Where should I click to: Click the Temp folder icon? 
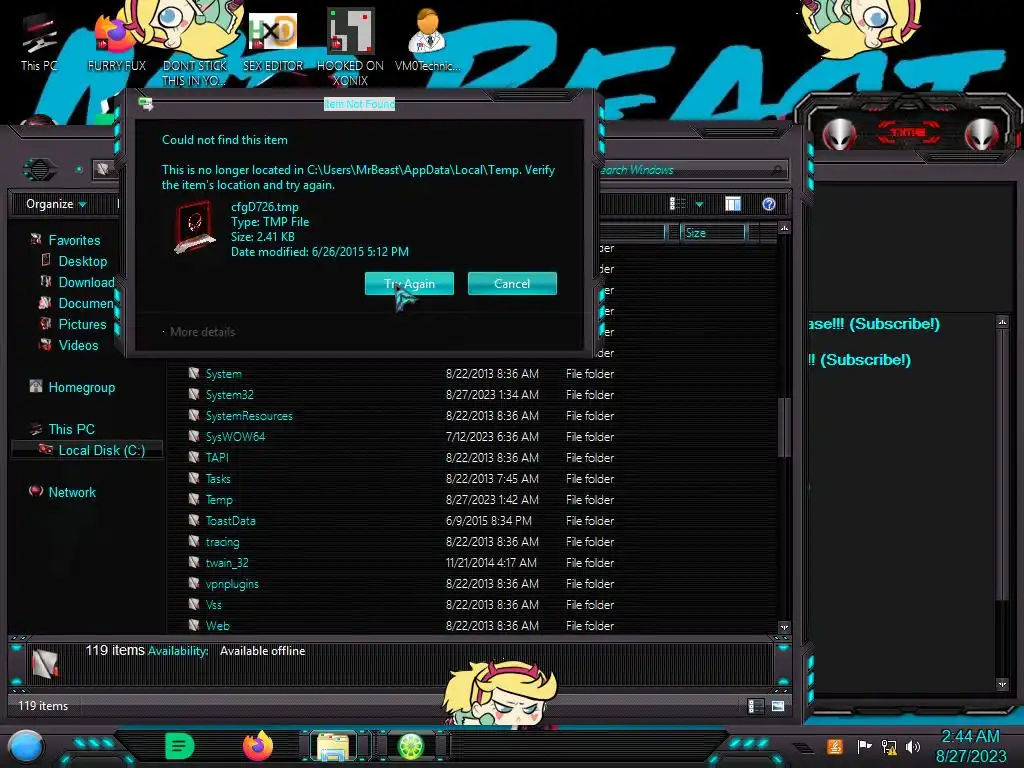click(194, 499)
